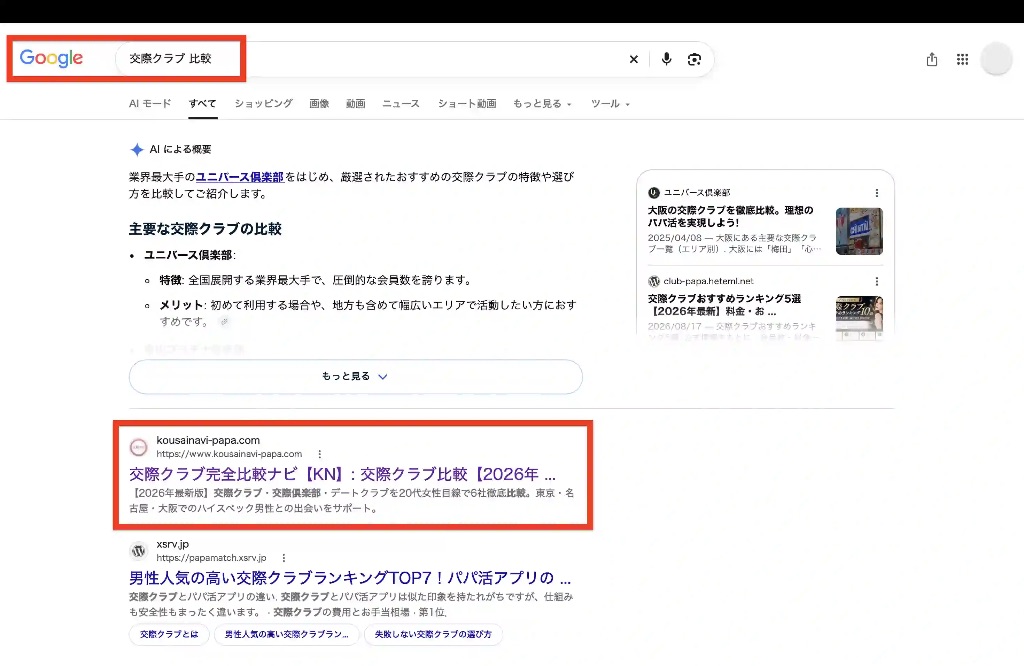1024x666 pixels.
Task: Expand AI overview with もっと見る button
Action: (355, 377)
